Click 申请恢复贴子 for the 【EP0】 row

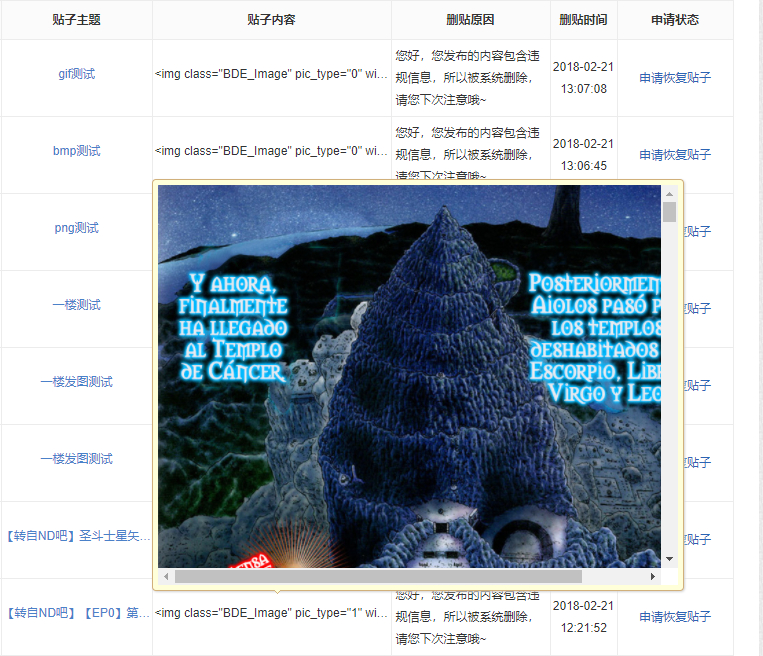coord(675,617)
